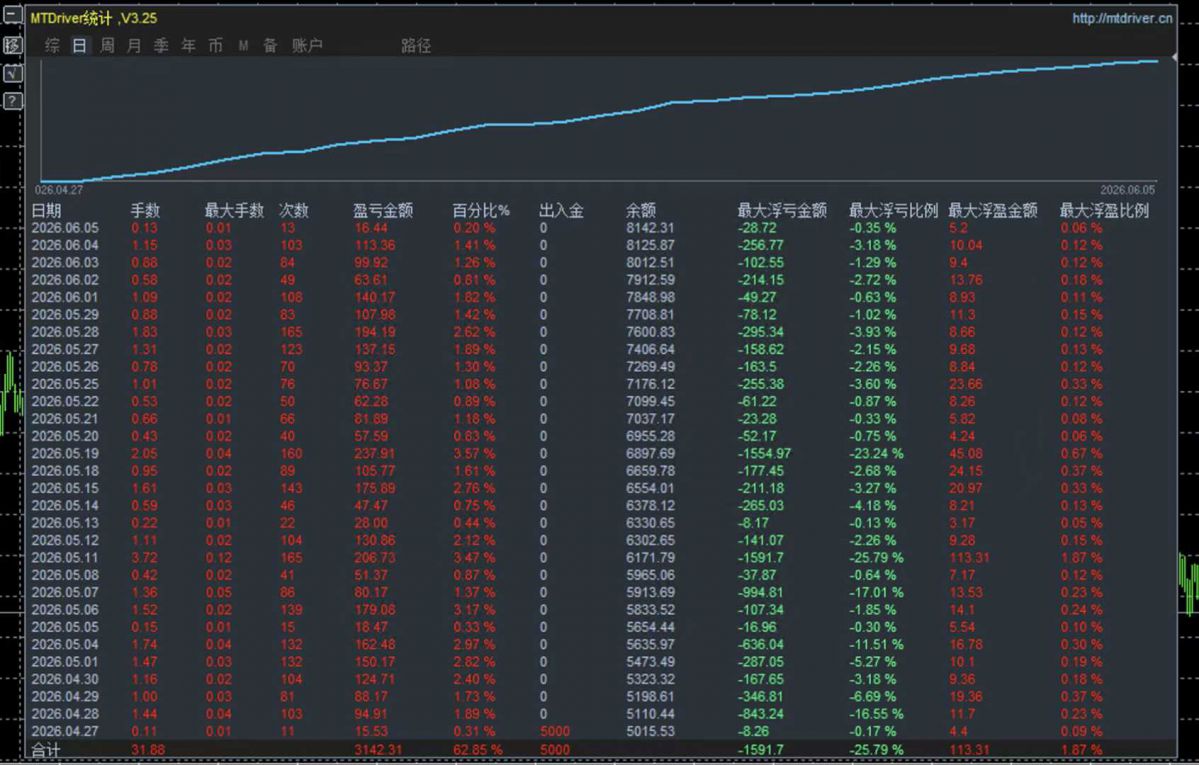Screen dimensions: 1199x765
Task: Click the 盈亏金额 column header
Action: [x=383, y=210]
